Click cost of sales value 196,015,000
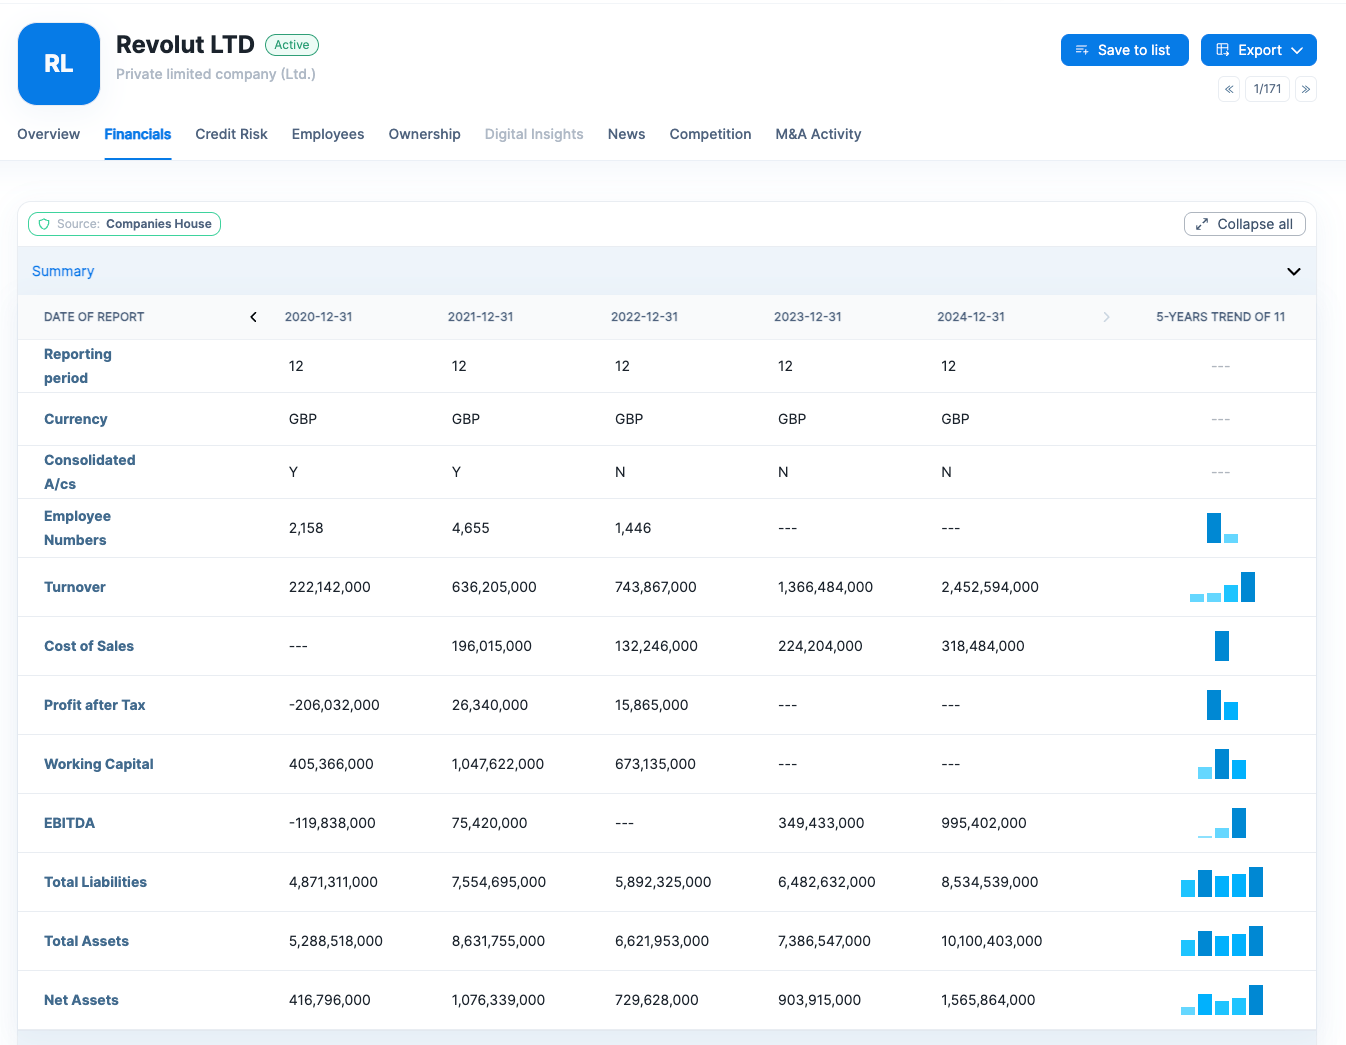 pos(492,646)
